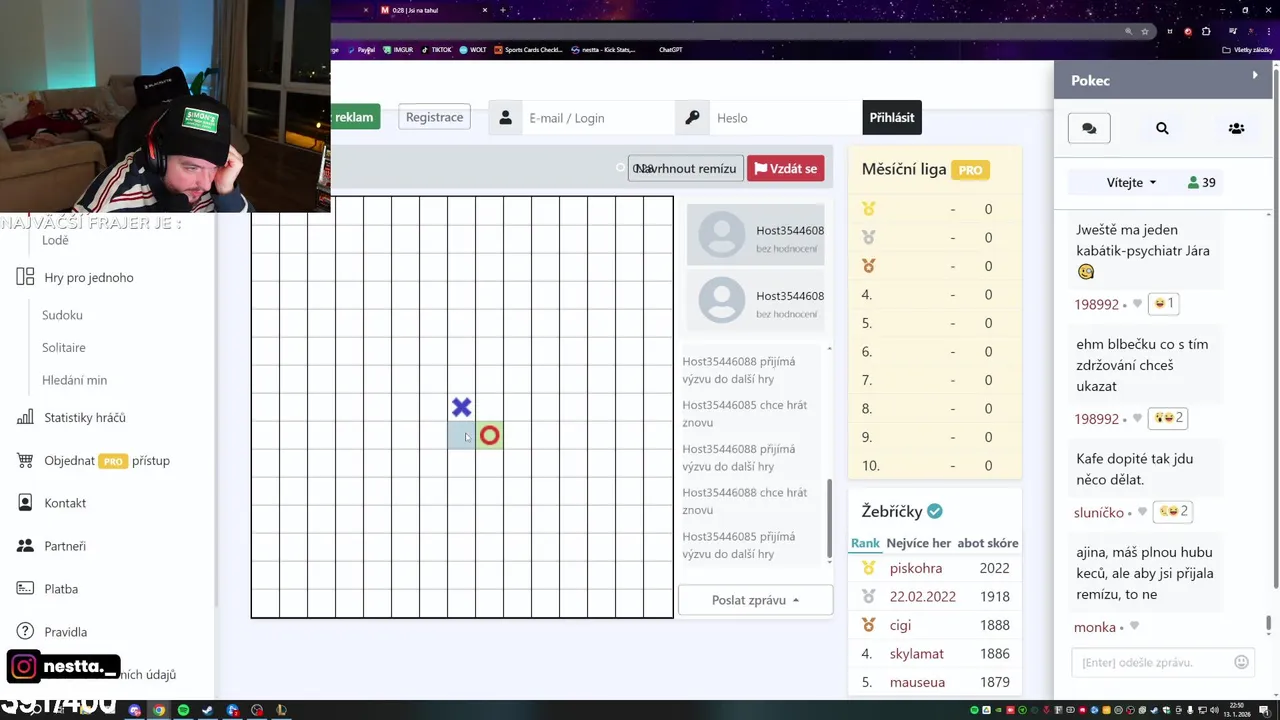This screenshot has height=720, width=1280.
Task: Open ChatGPT bookmark
Action: pos(670,49)
